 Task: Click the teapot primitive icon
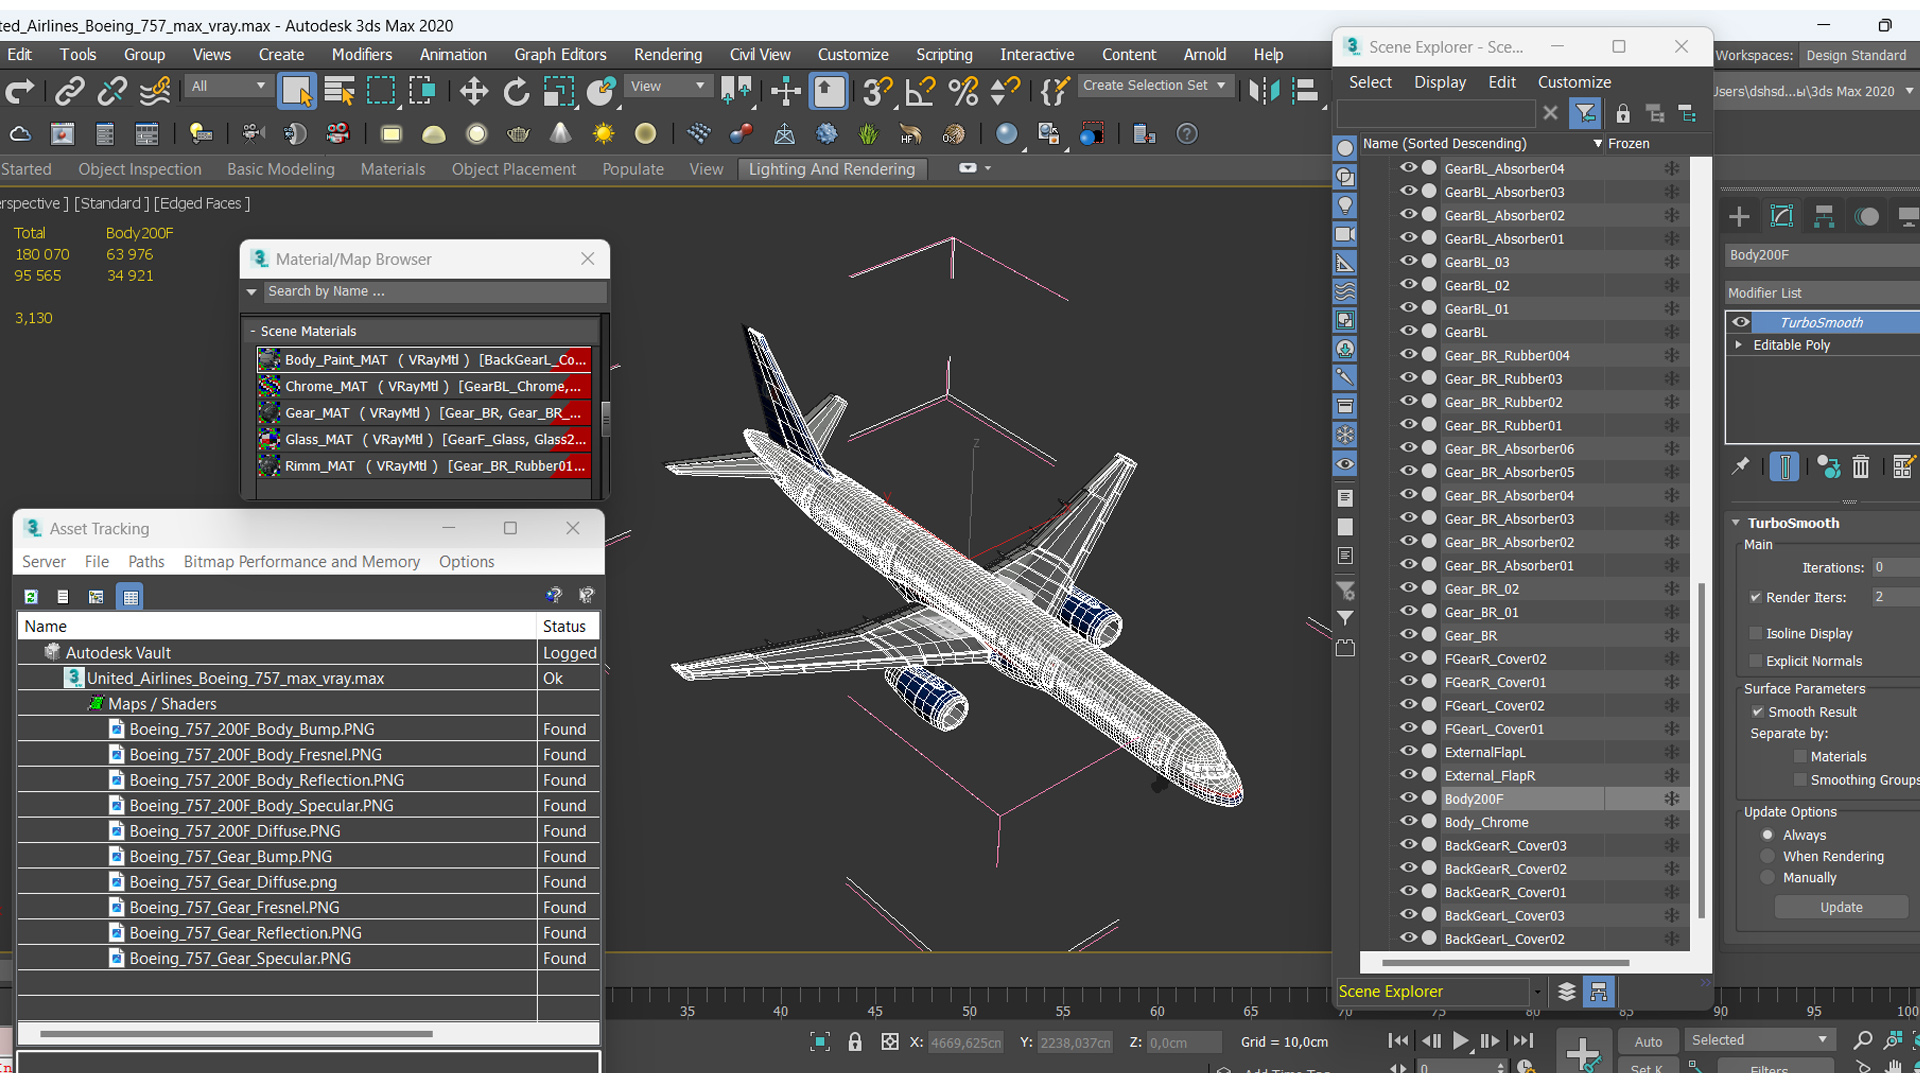pos(518,134)
